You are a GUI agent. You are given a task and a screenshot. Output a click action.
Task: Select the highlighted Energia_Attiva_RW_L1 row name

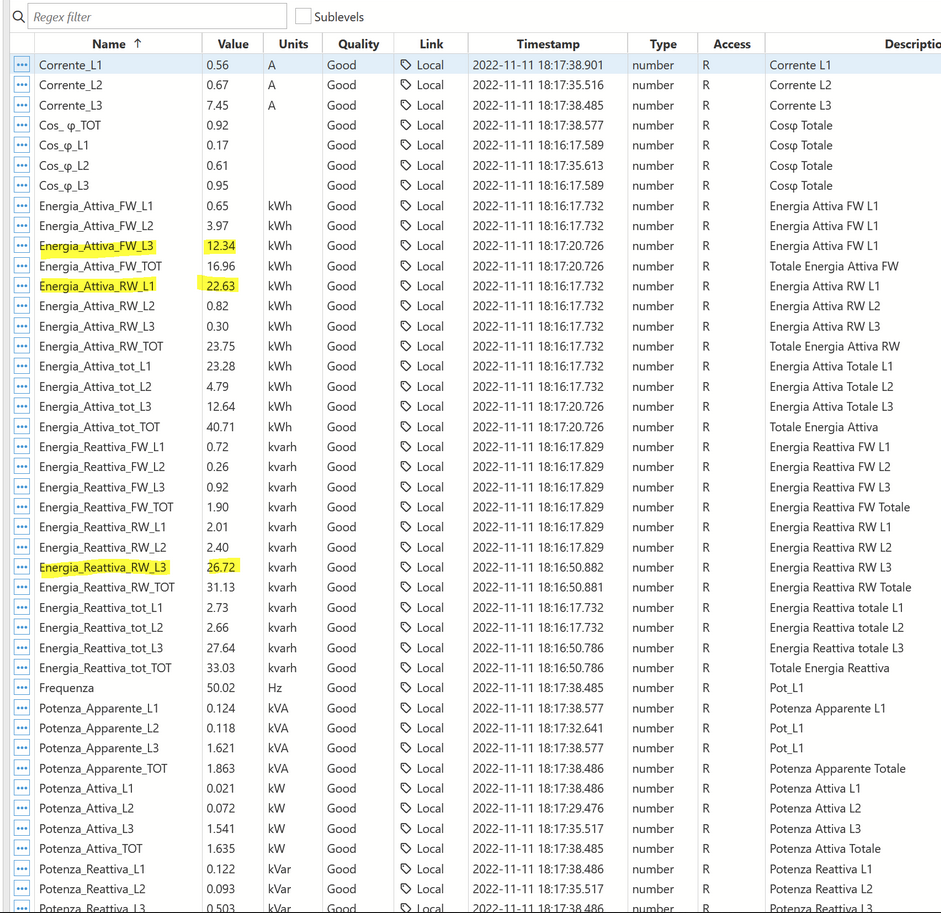(x=97, y=286)
